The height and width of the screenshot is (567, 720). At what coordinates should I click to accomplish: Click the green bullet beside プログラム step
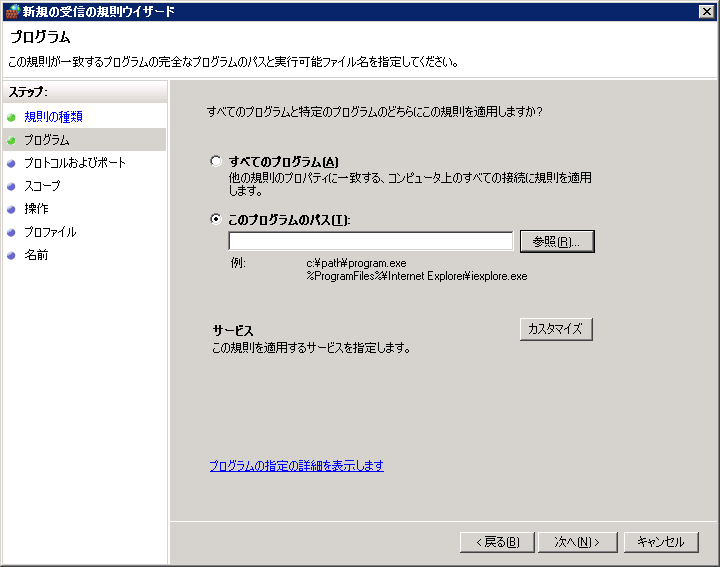(12, 140)
